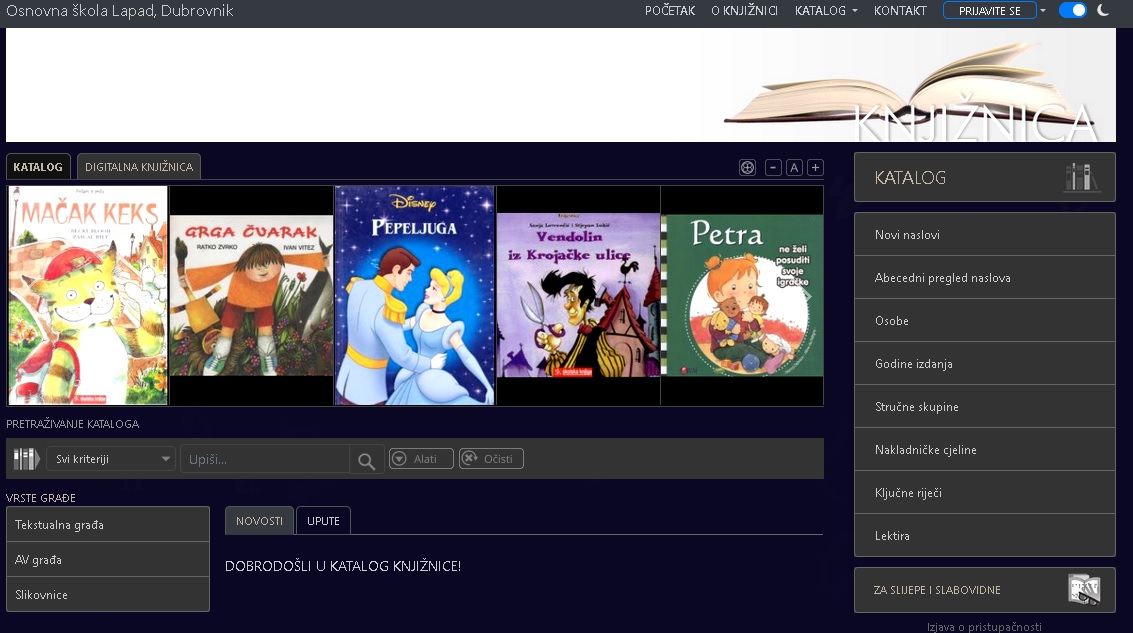Increase font size with plus icon
Image resolution: width=1133 pixels, height=633 pixels.
click(815, 168)
